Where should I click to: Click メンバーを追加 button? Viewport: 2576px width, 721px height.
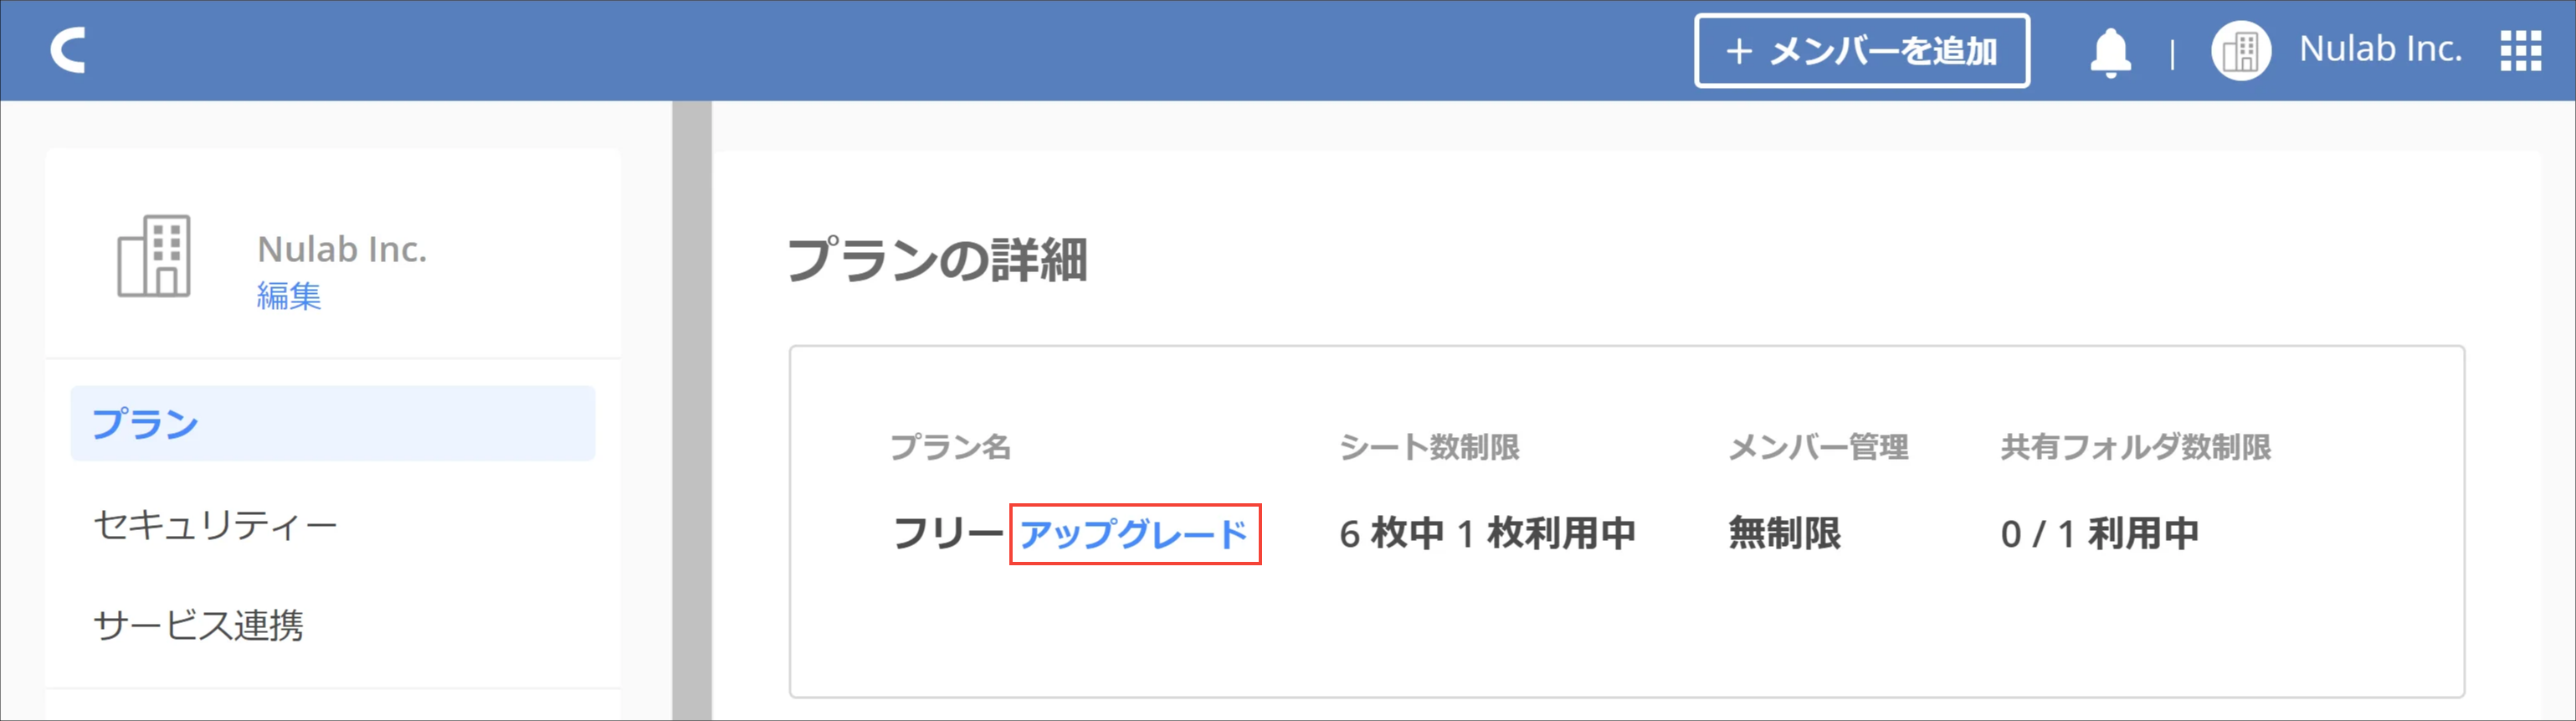1861,51
